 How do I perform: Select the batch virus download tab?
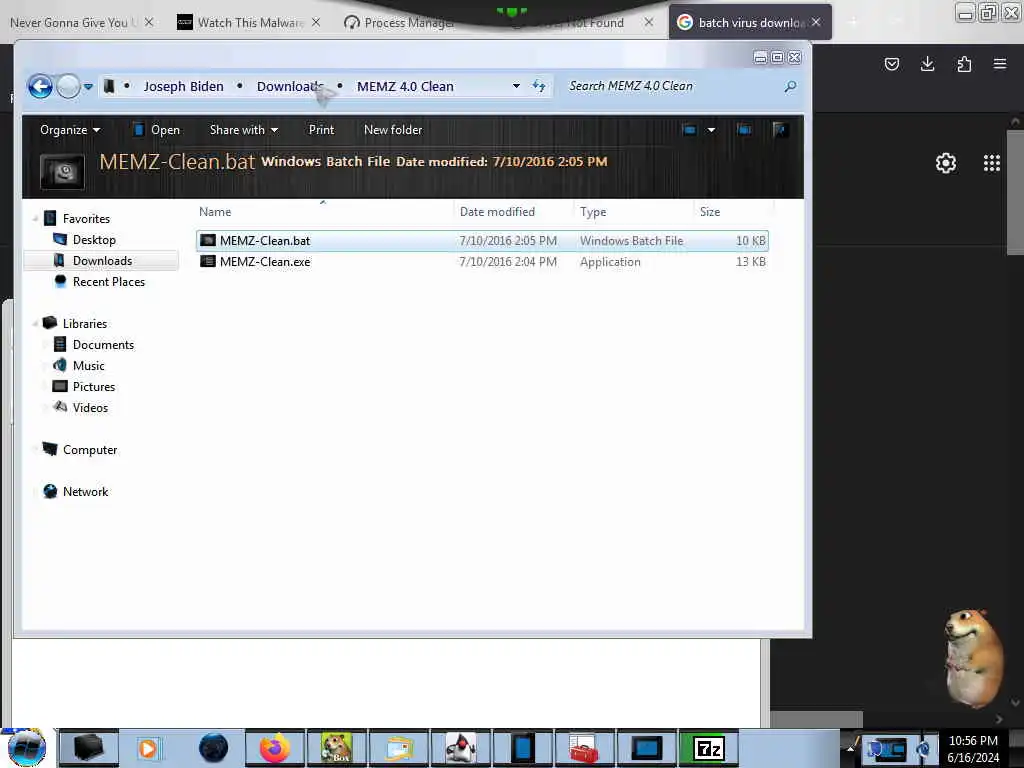tap(751, 23)
